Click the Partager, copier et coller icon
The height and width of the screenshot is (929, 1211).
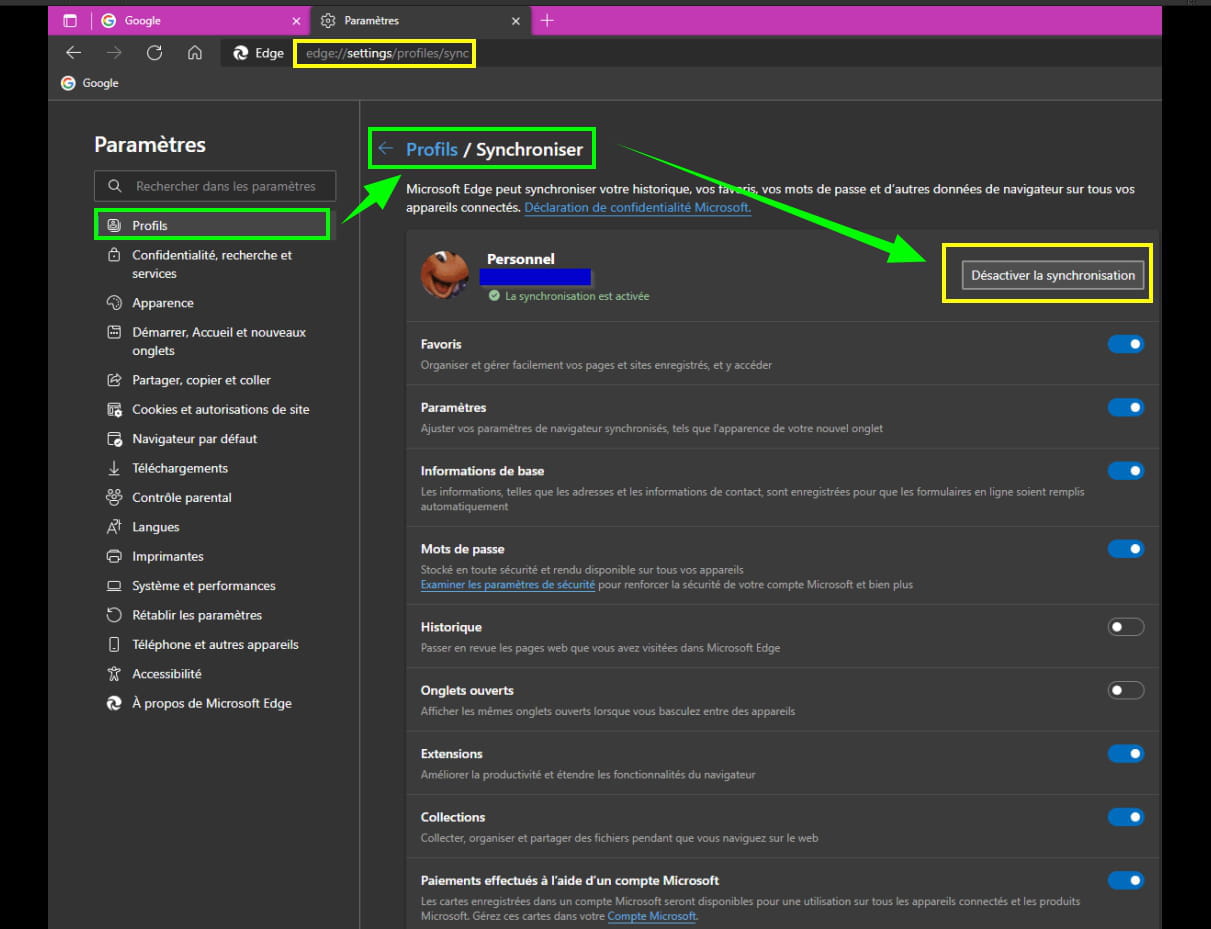[114, 380]
